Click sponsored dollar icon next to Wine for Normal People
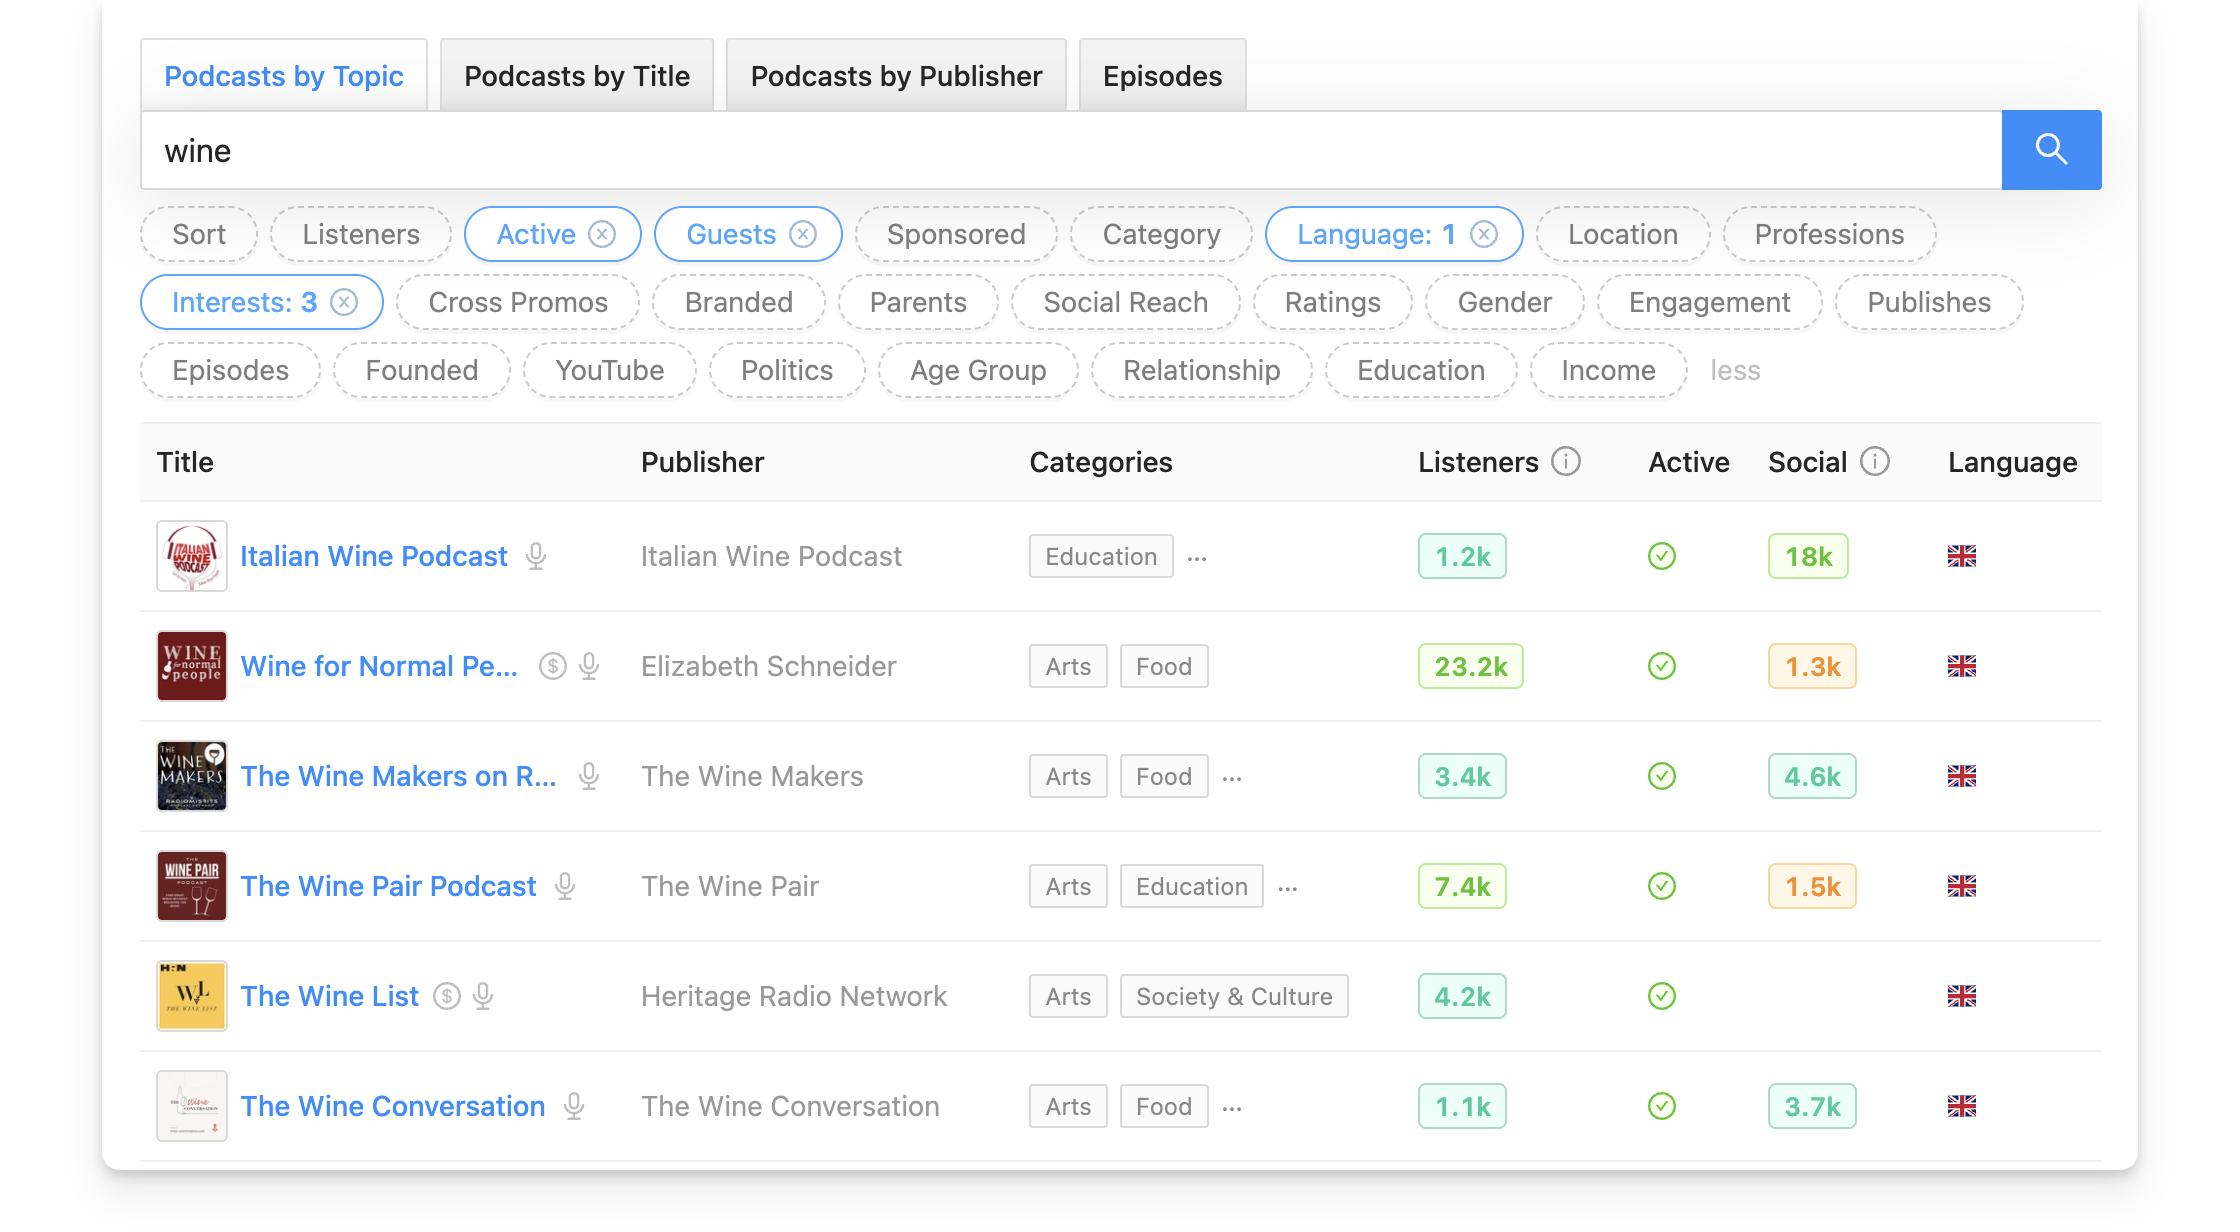This screenshot has height=1232, width=2240. 553,666
